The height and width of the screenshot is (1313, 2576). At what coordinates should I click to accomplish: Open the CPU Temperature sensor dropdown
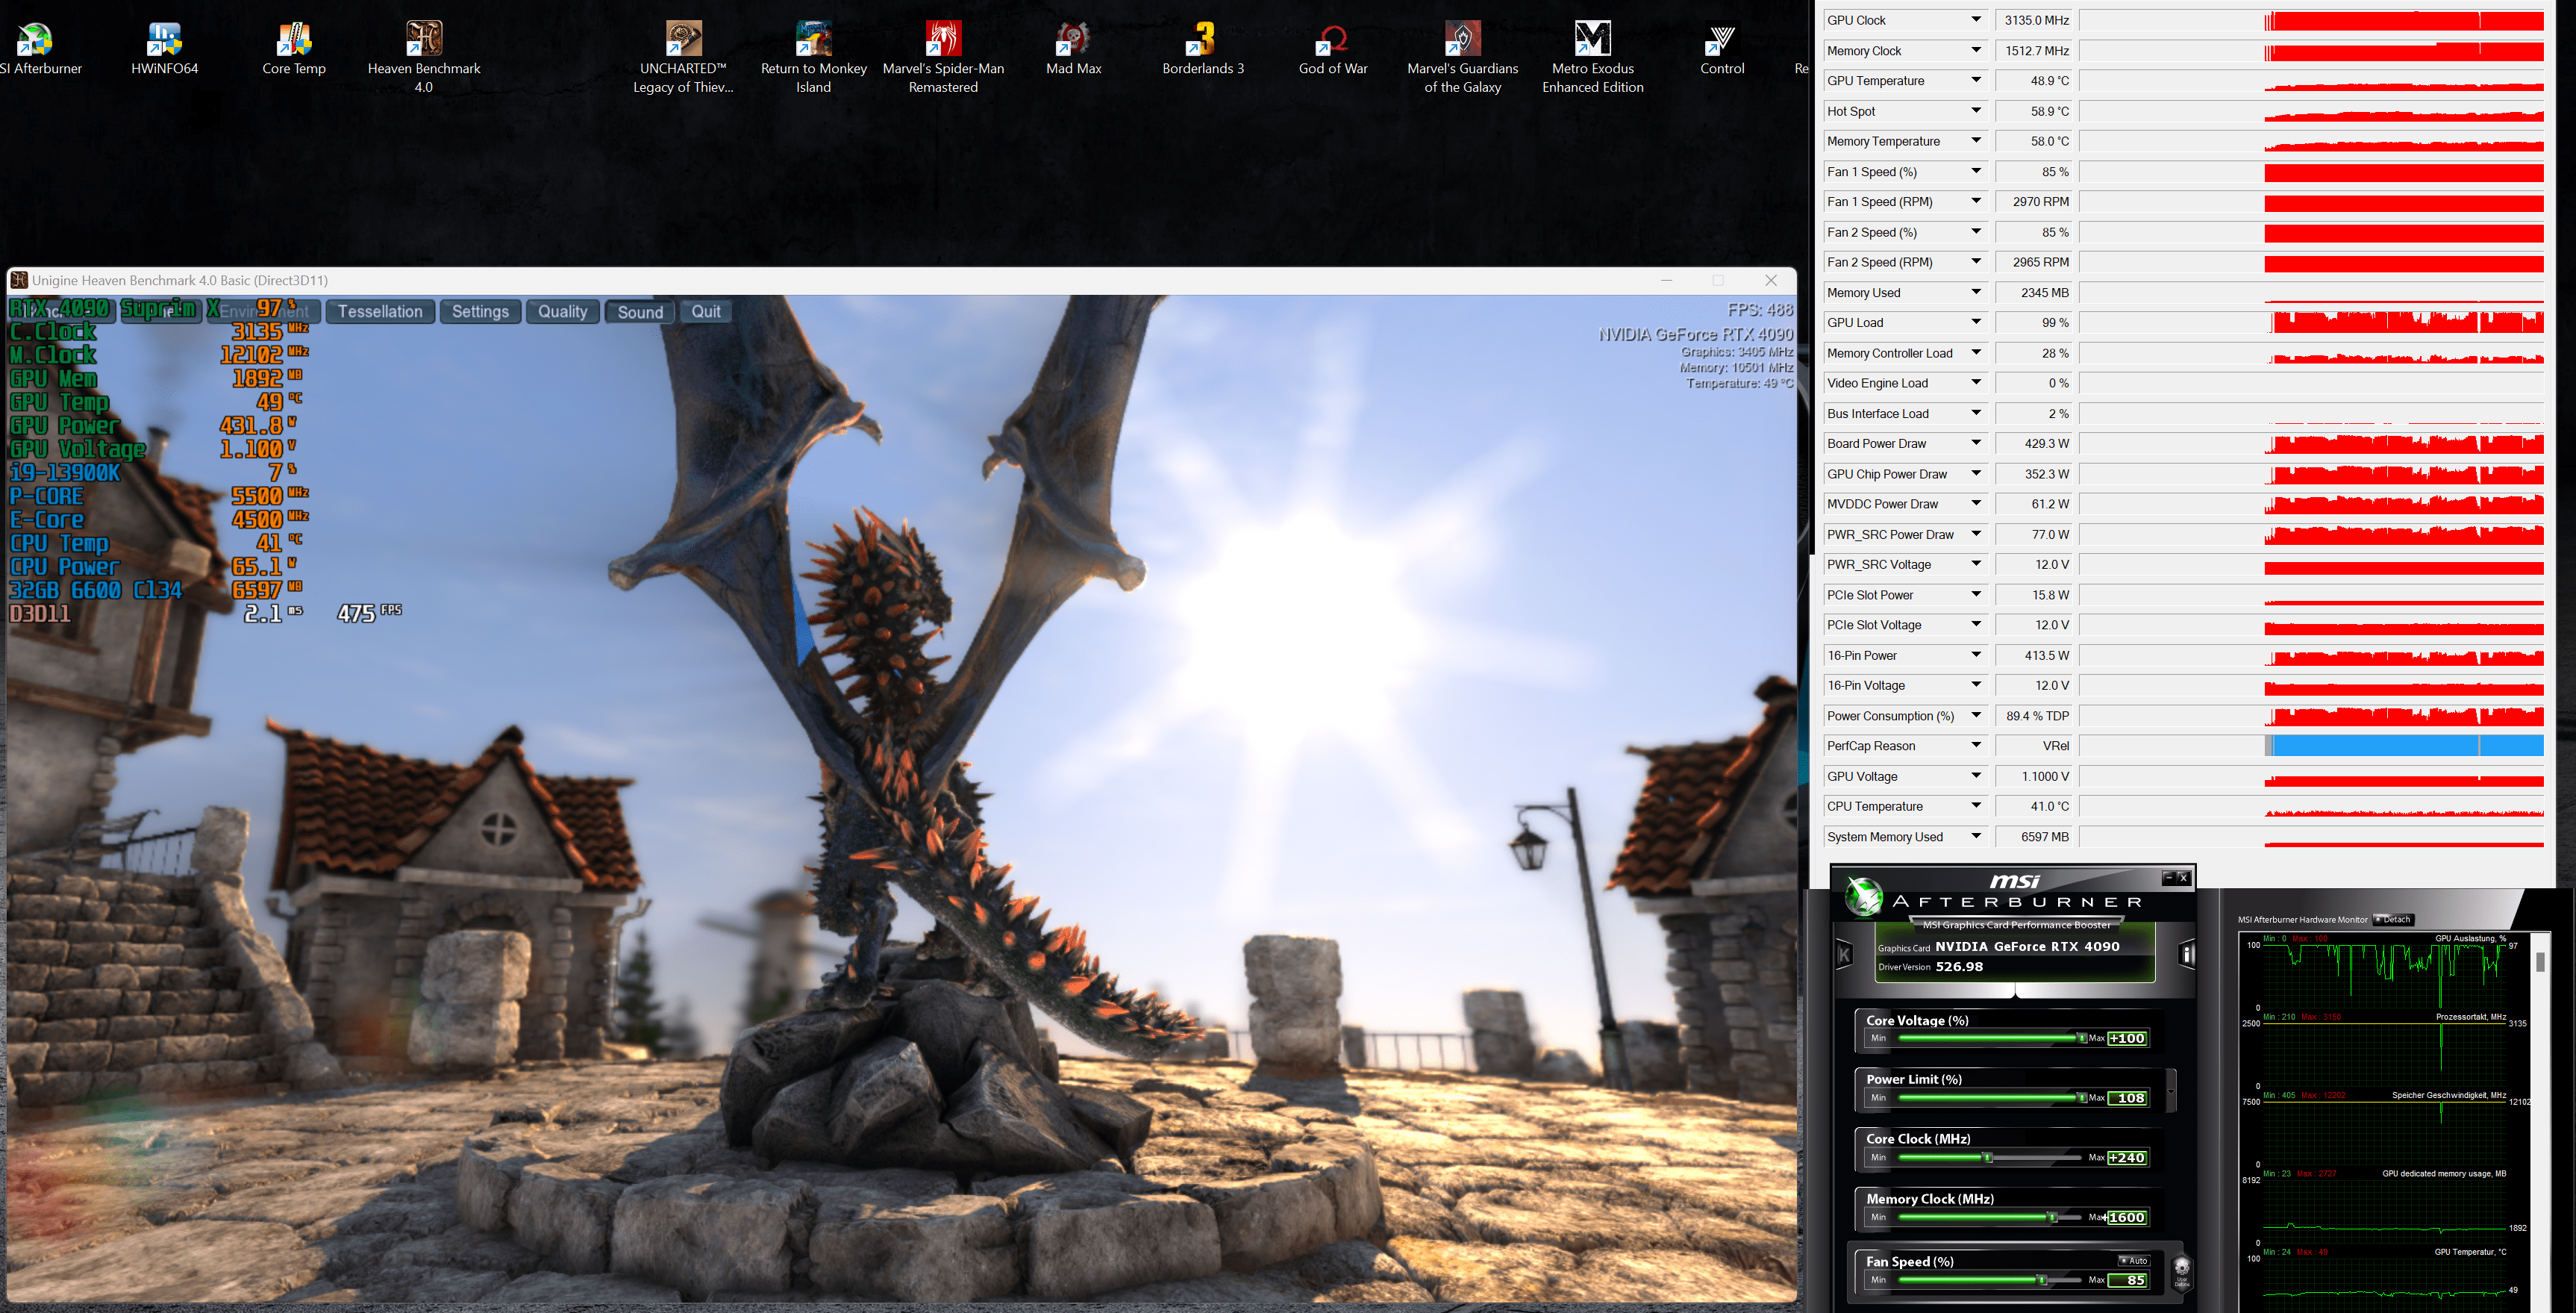(1976, 806)
